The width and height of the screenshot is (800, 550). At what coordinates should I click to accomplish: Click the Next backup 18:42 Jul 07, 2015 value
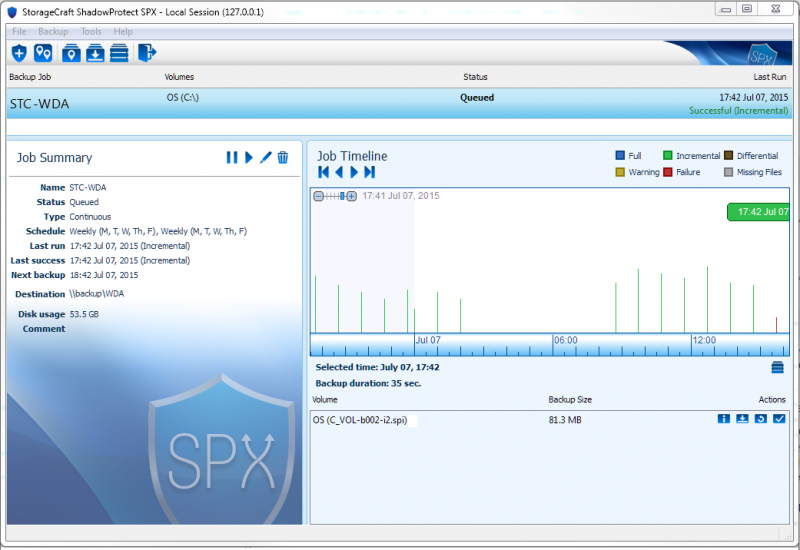click(104, 275)
